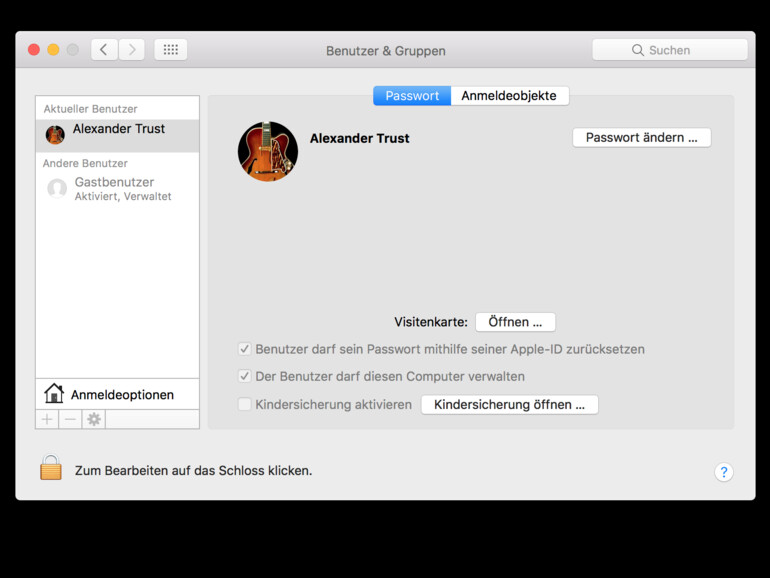770x578 pixels.
Task: Click the magnifier icon in the search field
Action: pos(637,50)
